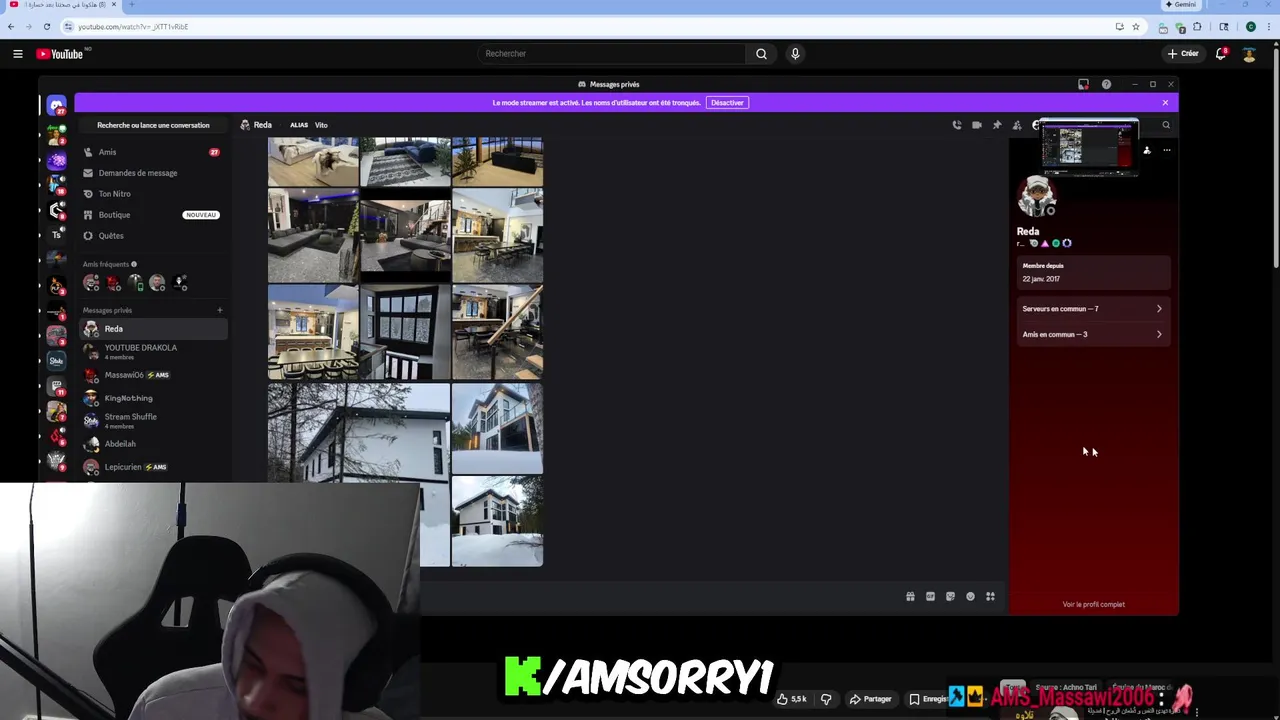Open Abdellah conversation
This screenshot has width=1280, height=720.
[153, 444]
